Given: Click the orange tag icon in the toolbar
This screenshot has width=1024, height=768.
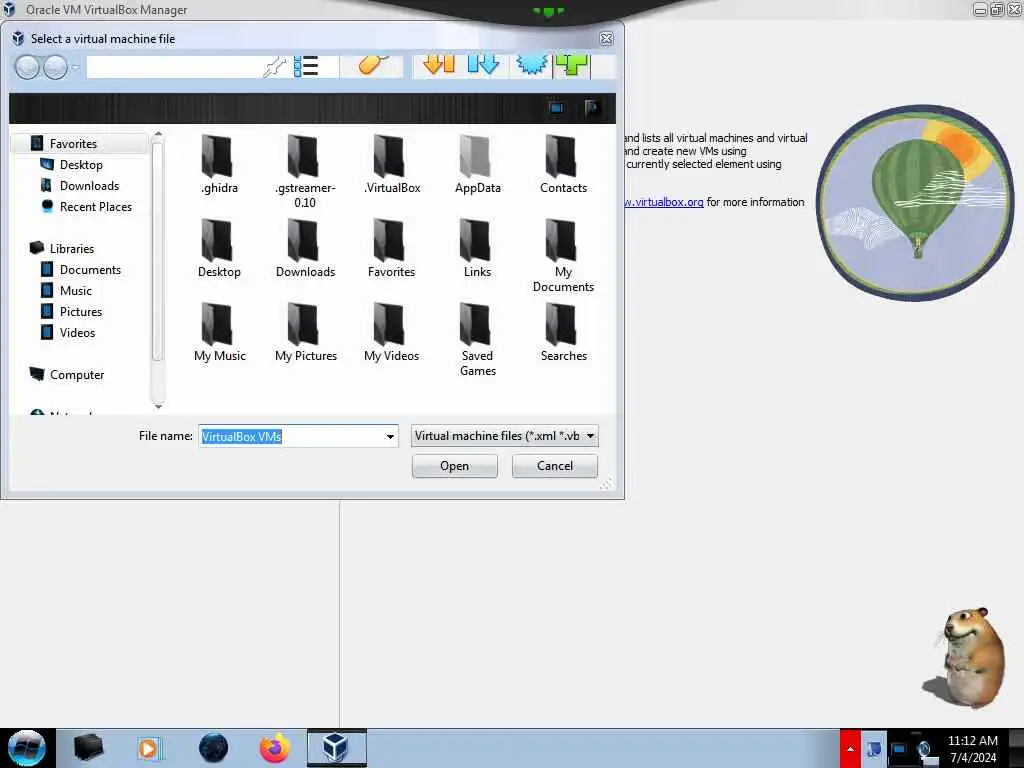Looking at the screenshot, I should pos(373,65).
